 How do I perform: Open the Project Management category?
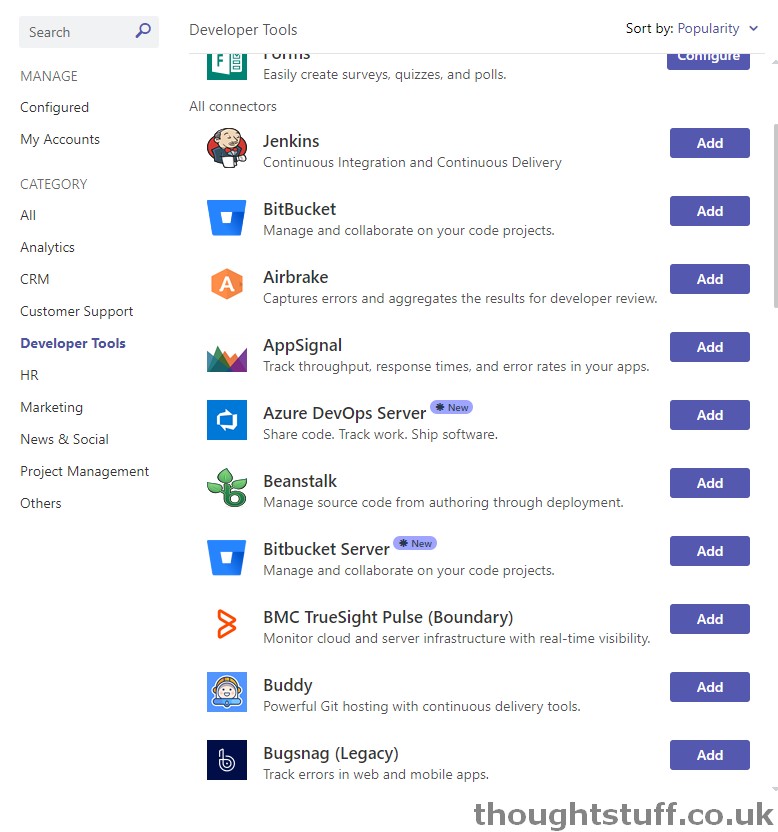pos(84,471)
